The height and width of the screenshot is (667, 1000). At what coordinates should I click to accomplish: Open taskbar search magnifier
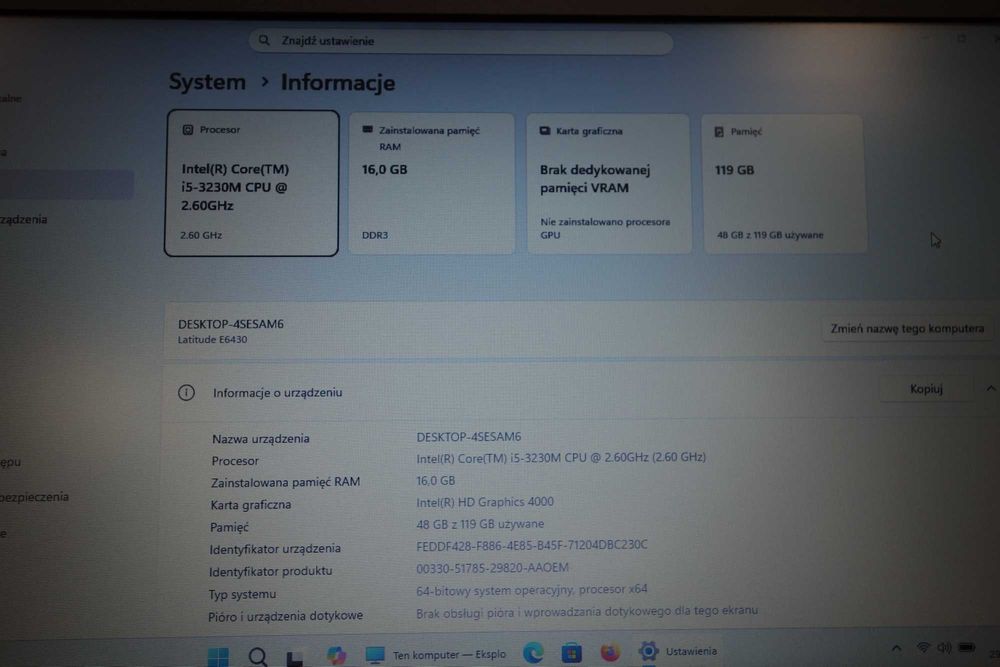click(x=258, y=657)
